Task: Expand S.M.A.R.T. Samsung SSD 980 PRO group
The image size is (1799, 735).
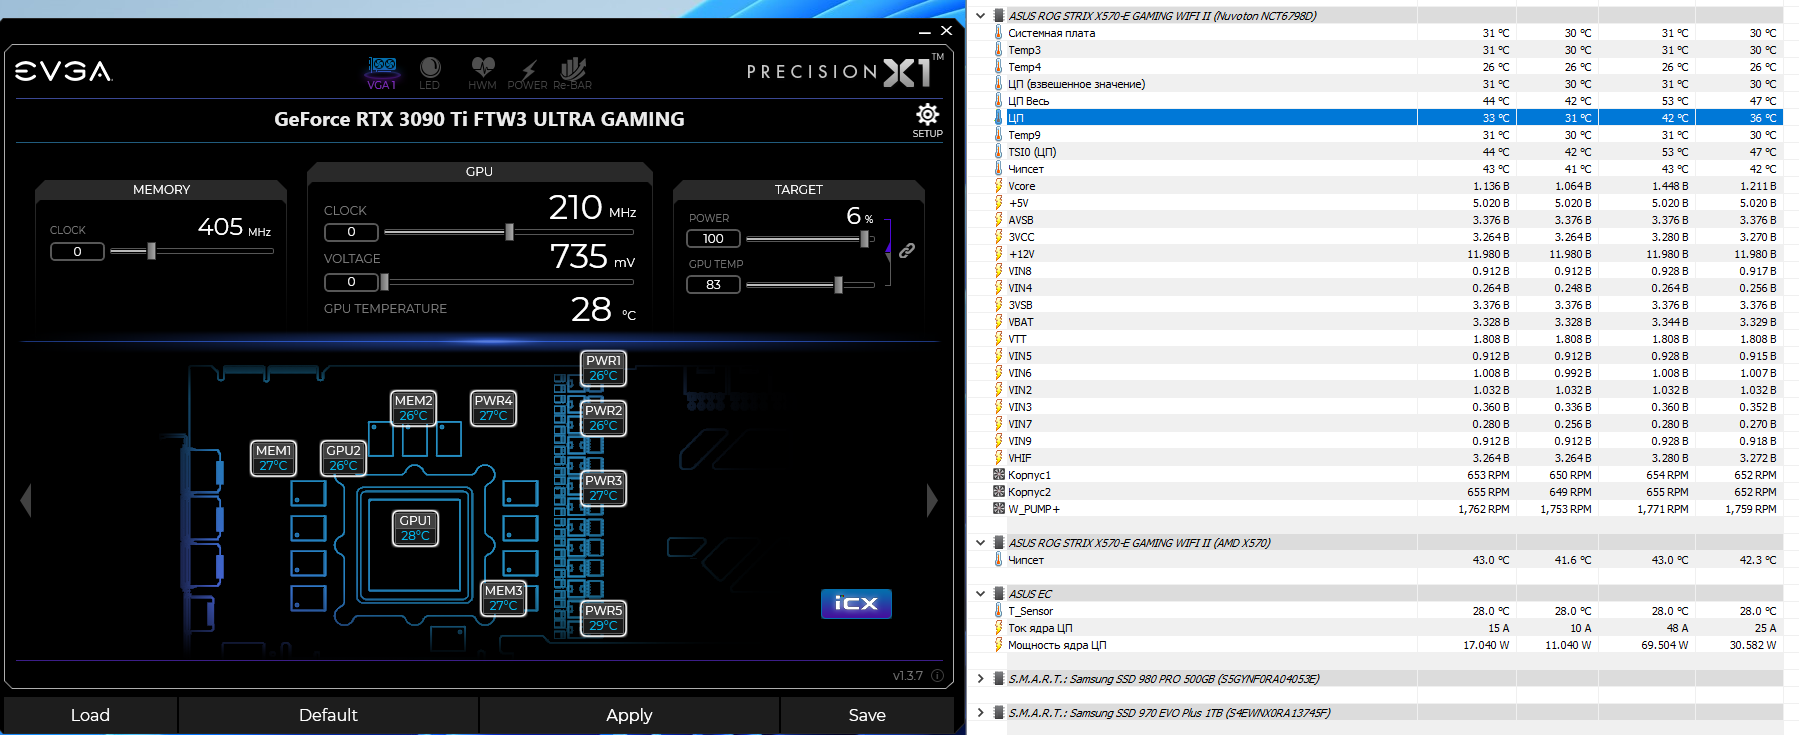Action: [980, 679]
